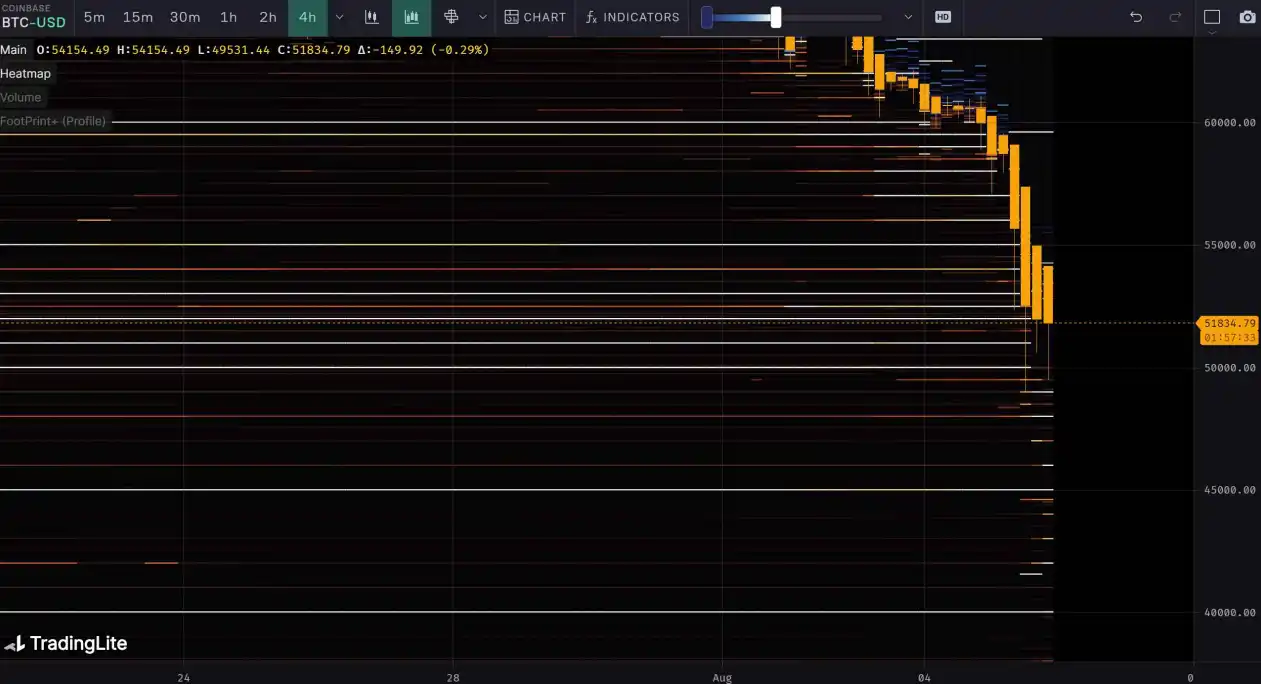This screenshot has height=684, width=1261.
Task: Take a chart snapshot with camera icon
Action: (1246, 17)
